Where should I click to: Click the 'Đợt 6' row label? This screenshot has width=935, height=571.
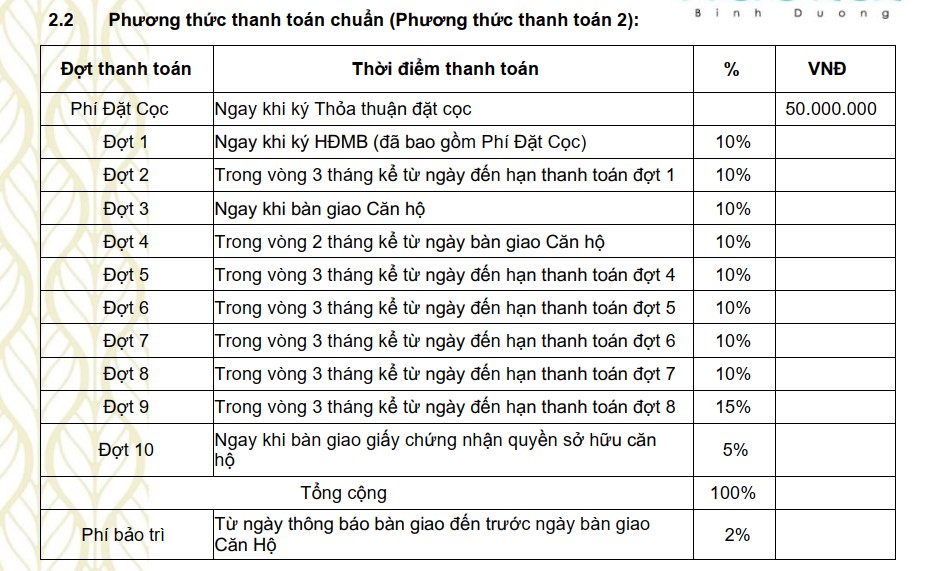126,308
